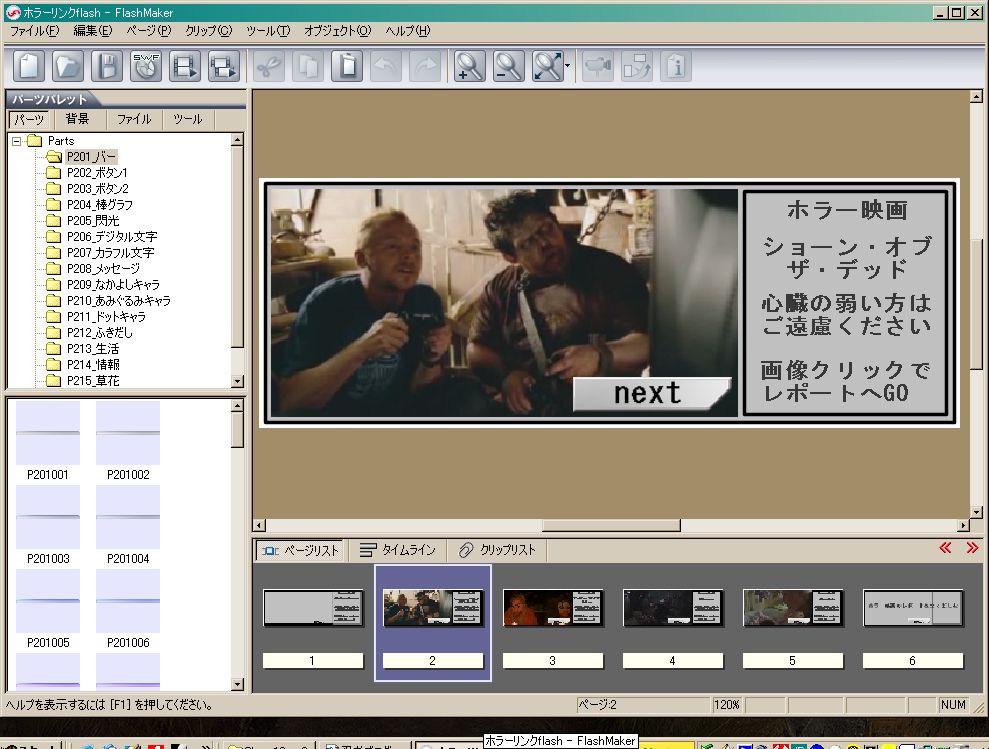Open the ファイル(F) menu

click(x=35, y=31)
